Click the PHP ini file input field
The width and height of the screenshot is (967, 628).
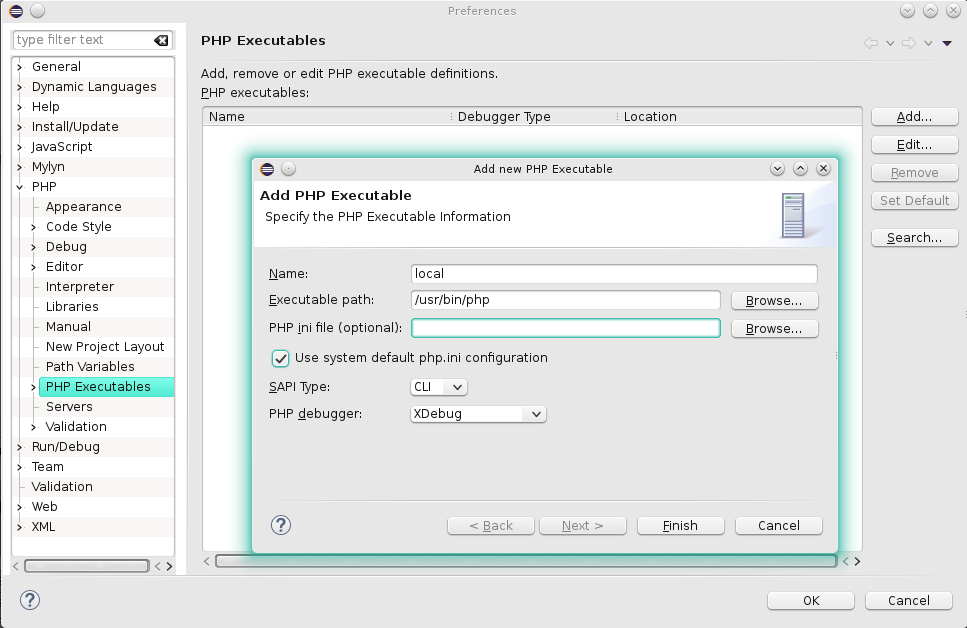tap(565, 328)
